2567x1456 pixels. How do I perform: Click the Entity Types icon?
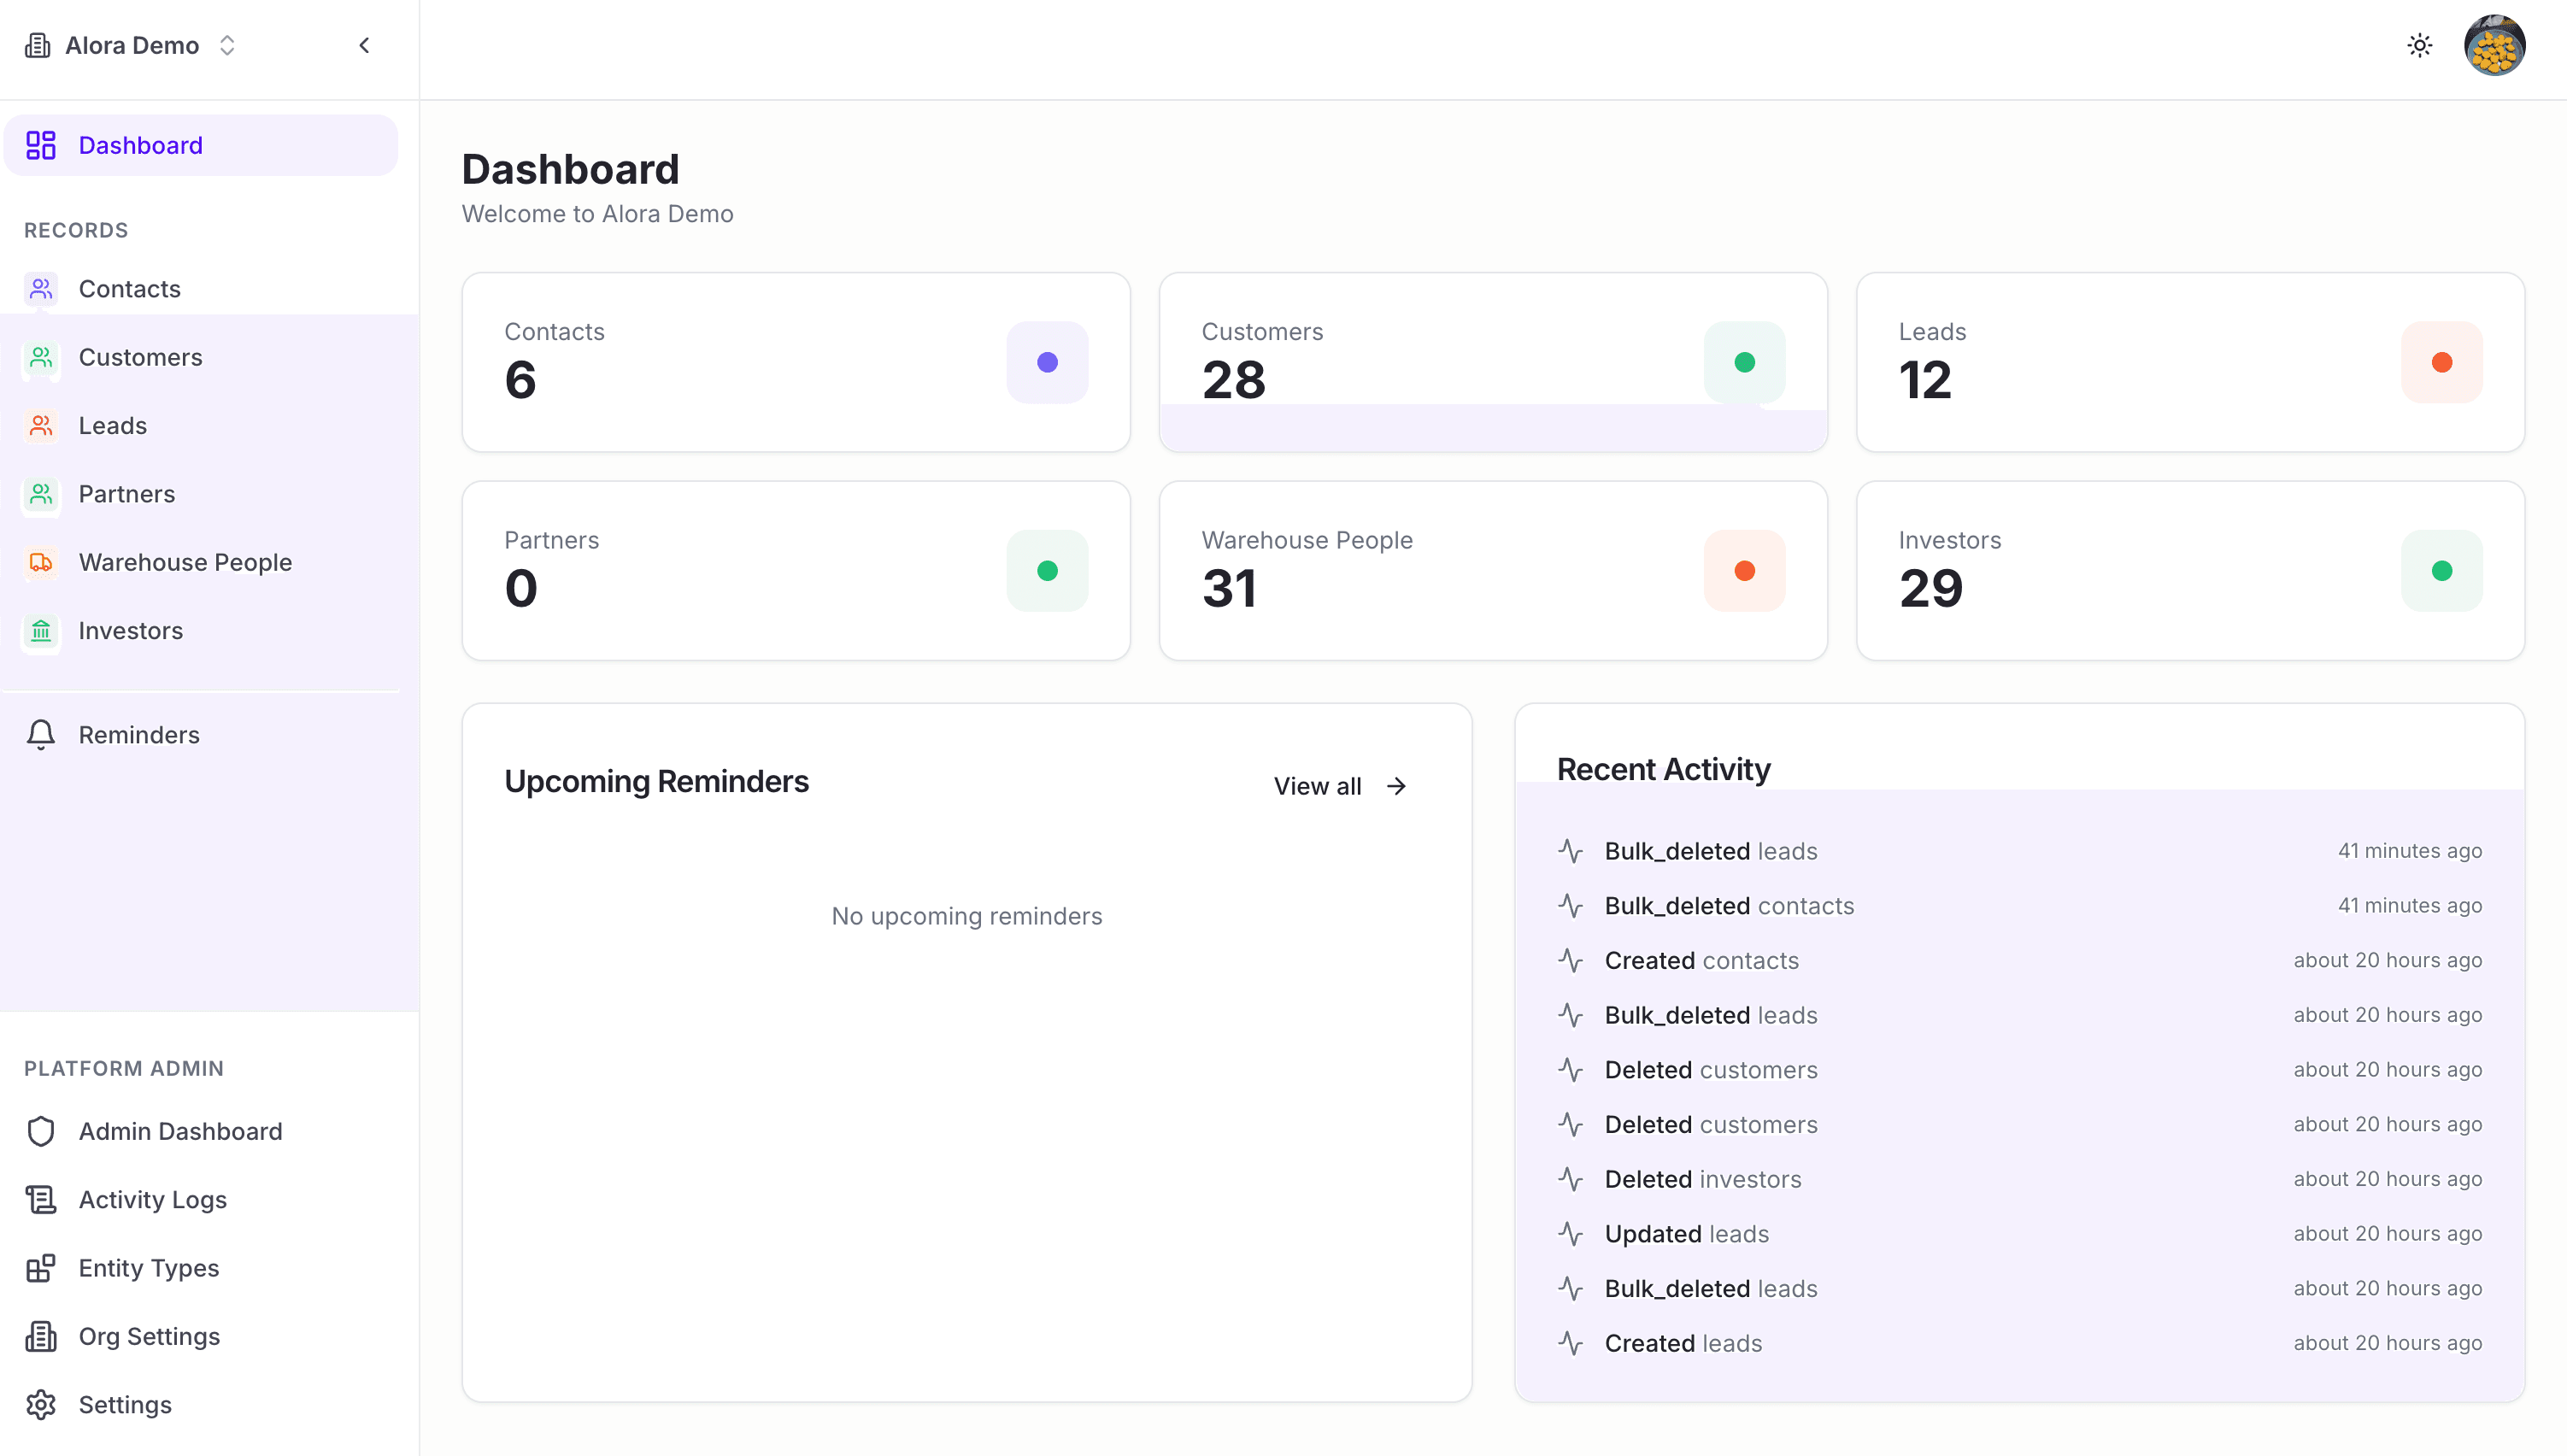click(40, 1267)
